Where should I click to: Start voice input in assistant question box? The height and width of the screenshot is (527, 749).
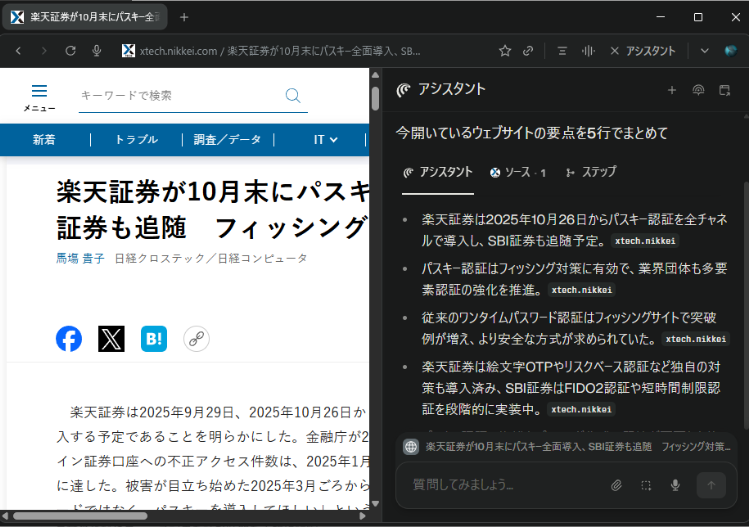point(675,485)
